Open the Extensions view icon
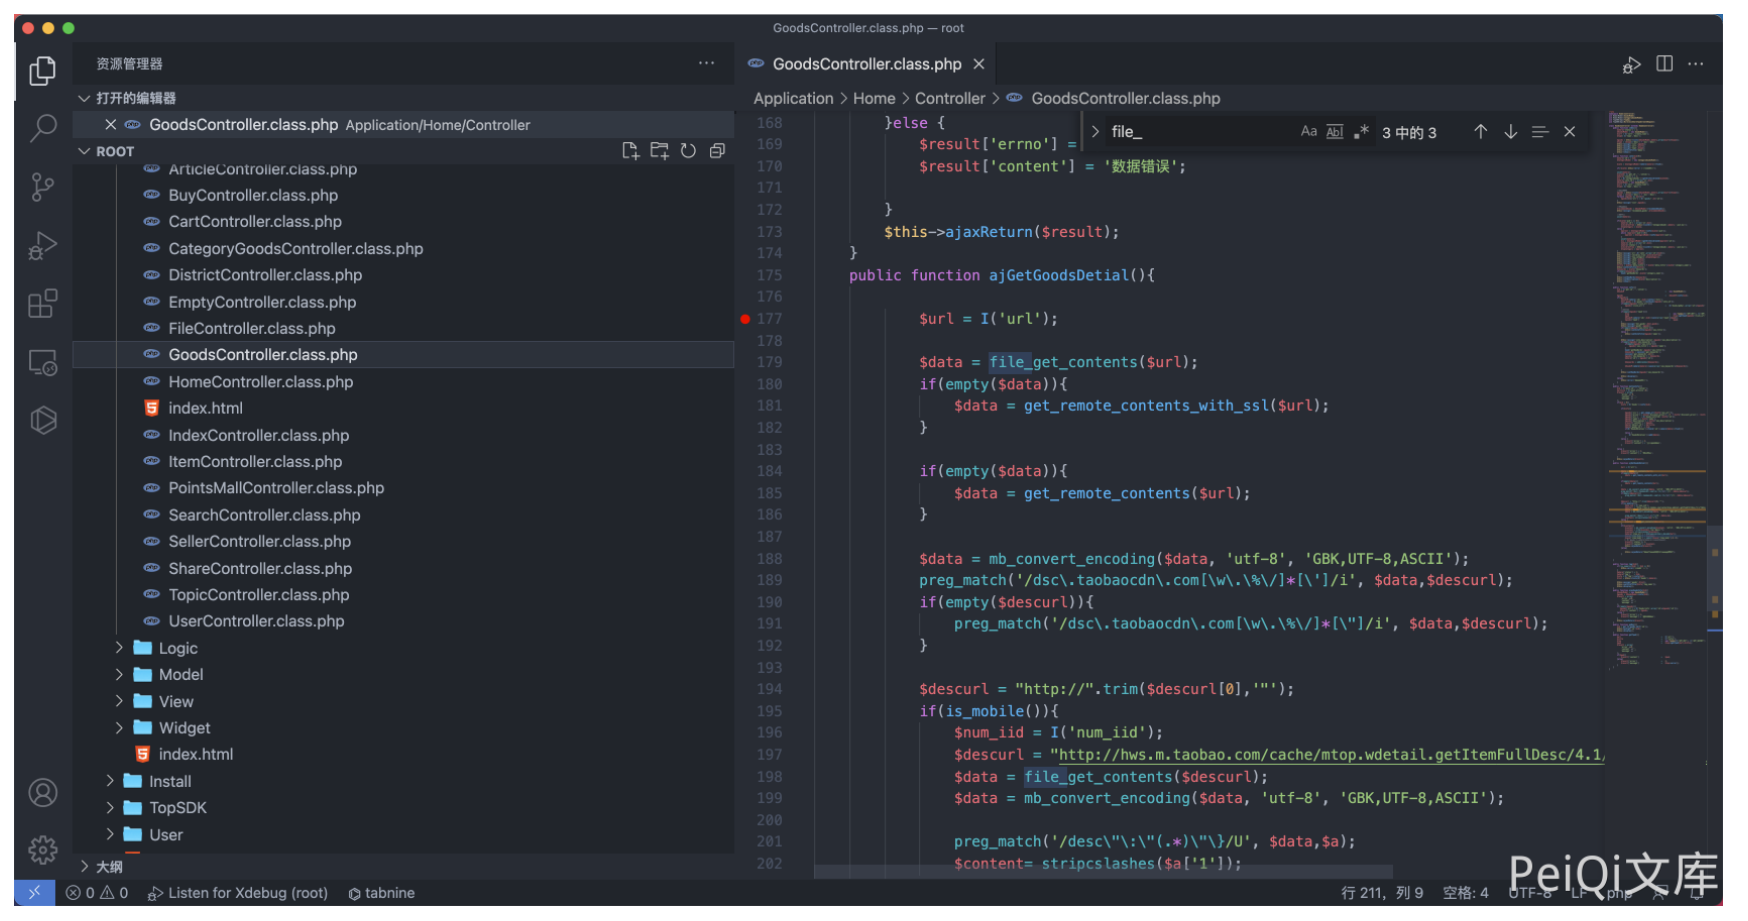This screenshot has height=921, width=1748. (x=42, y=304)
